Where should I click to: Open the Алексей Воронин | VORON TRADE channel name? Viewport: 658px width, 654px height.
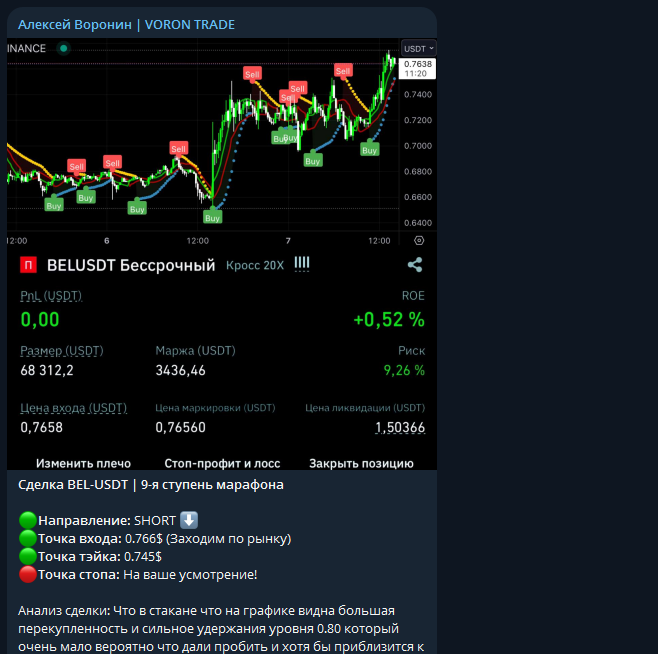tap(126, 25)
